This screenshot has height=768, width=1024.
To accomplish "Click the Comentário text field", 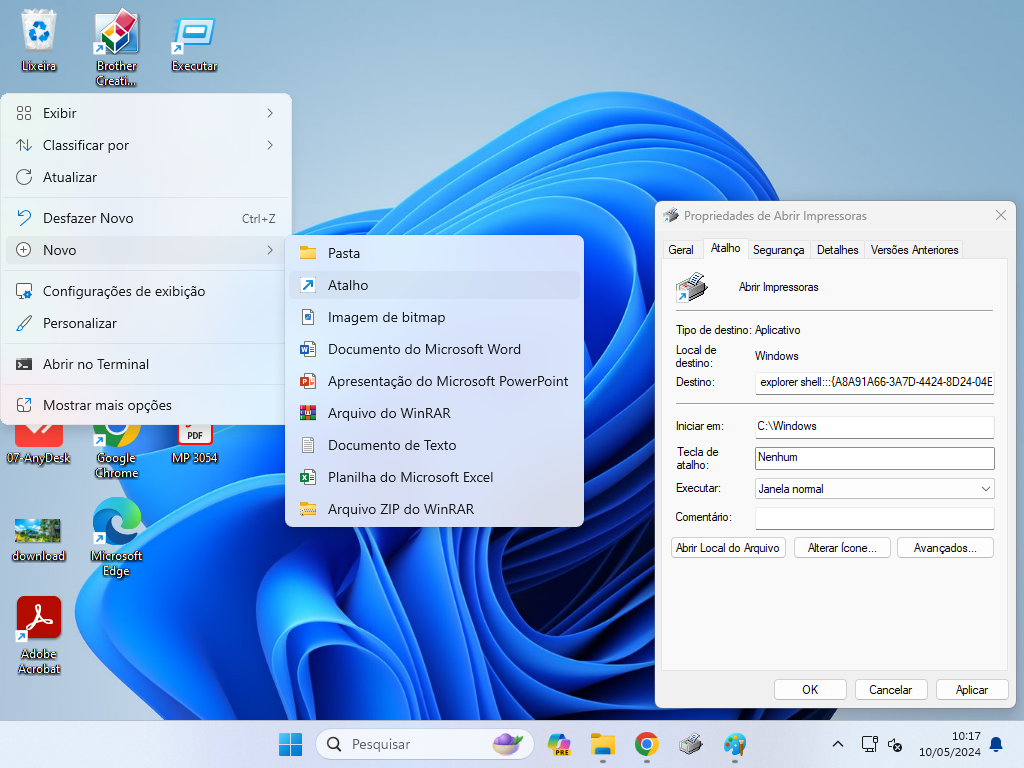I will click(874, 518).
